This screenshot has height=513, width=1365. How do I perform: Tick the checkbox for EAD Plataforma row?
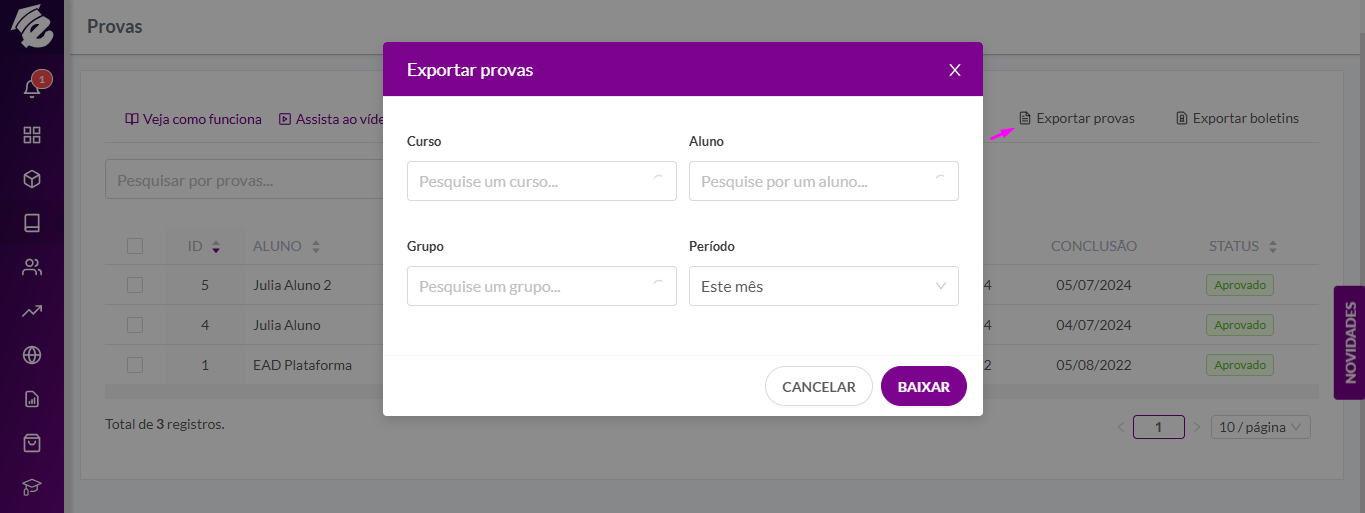[135, 365]
